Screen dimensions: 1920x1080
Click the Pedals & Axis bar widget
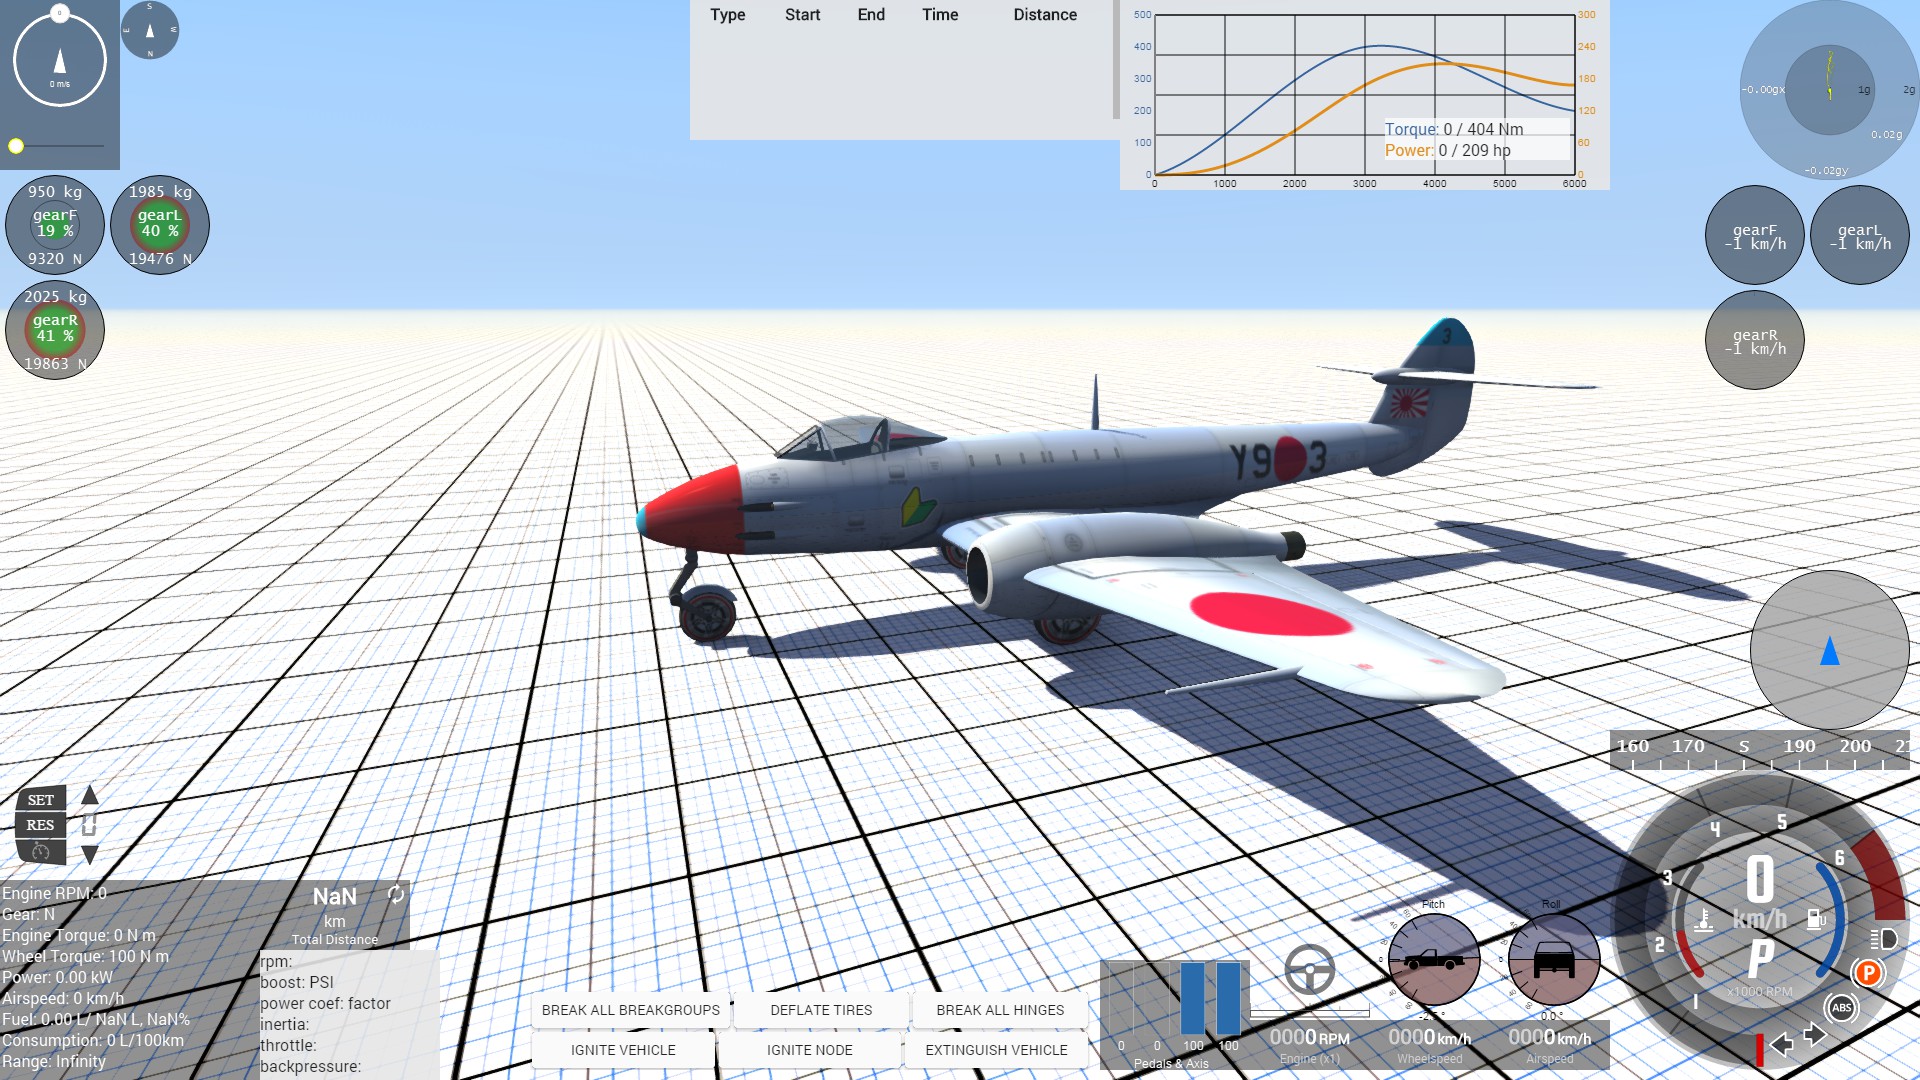coord(1175,1015)
